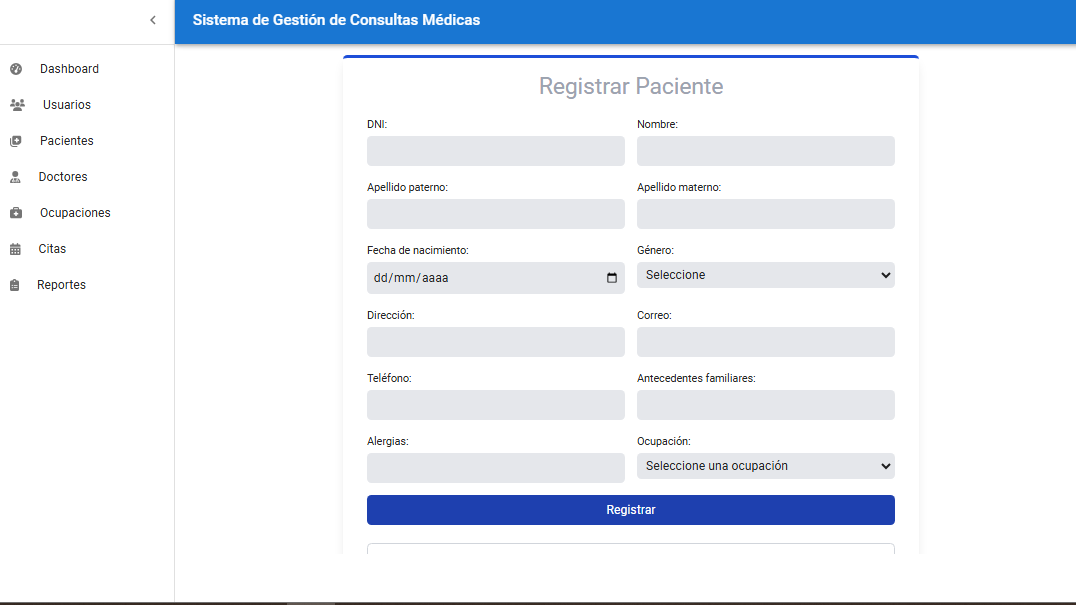
Task: Click the Apellido materno field
Action: point(765,214)
